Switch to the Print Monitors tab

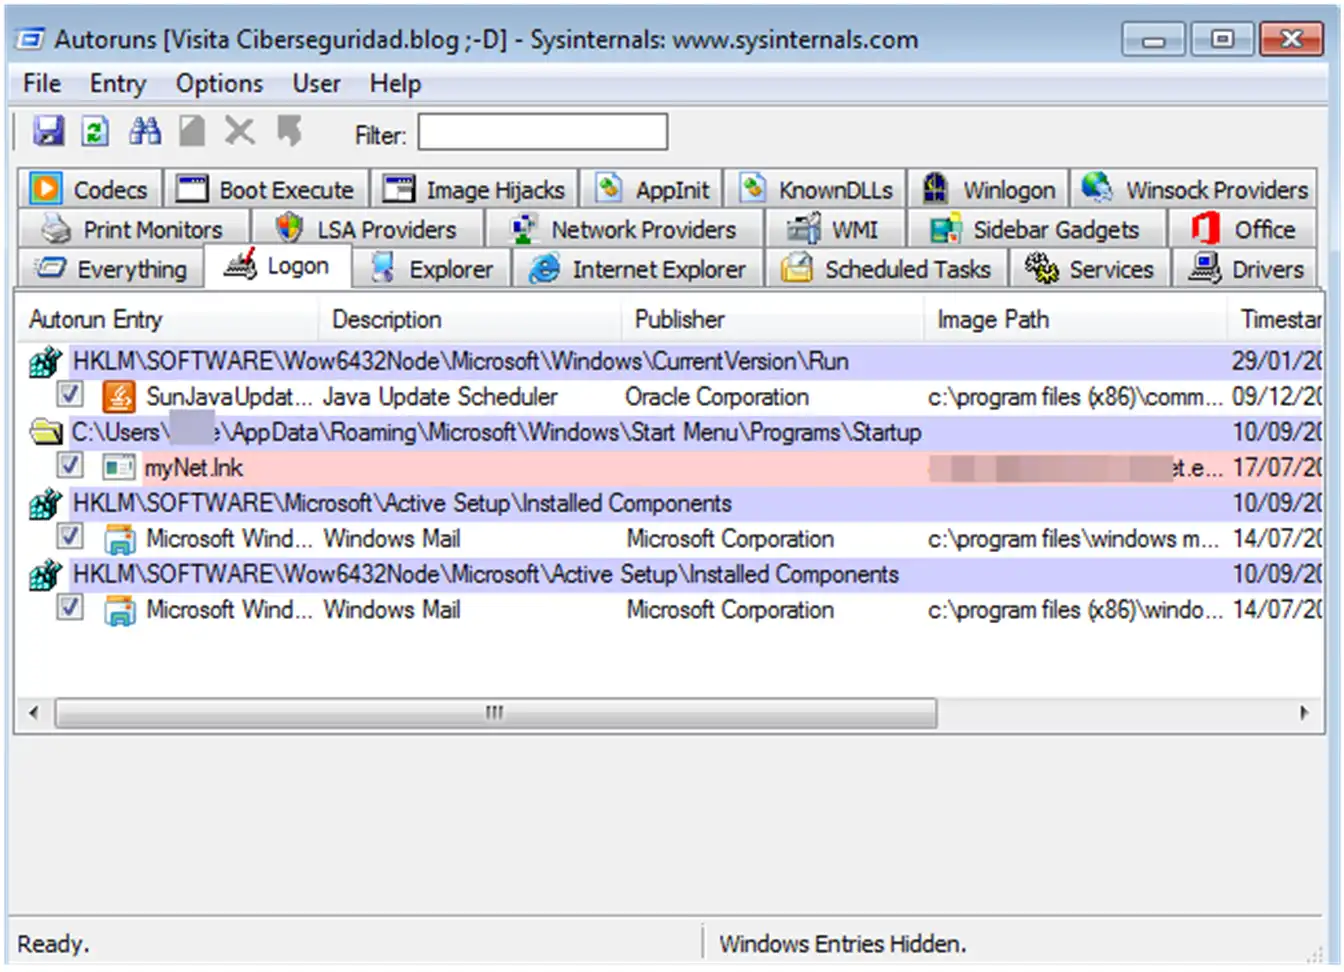134,229
